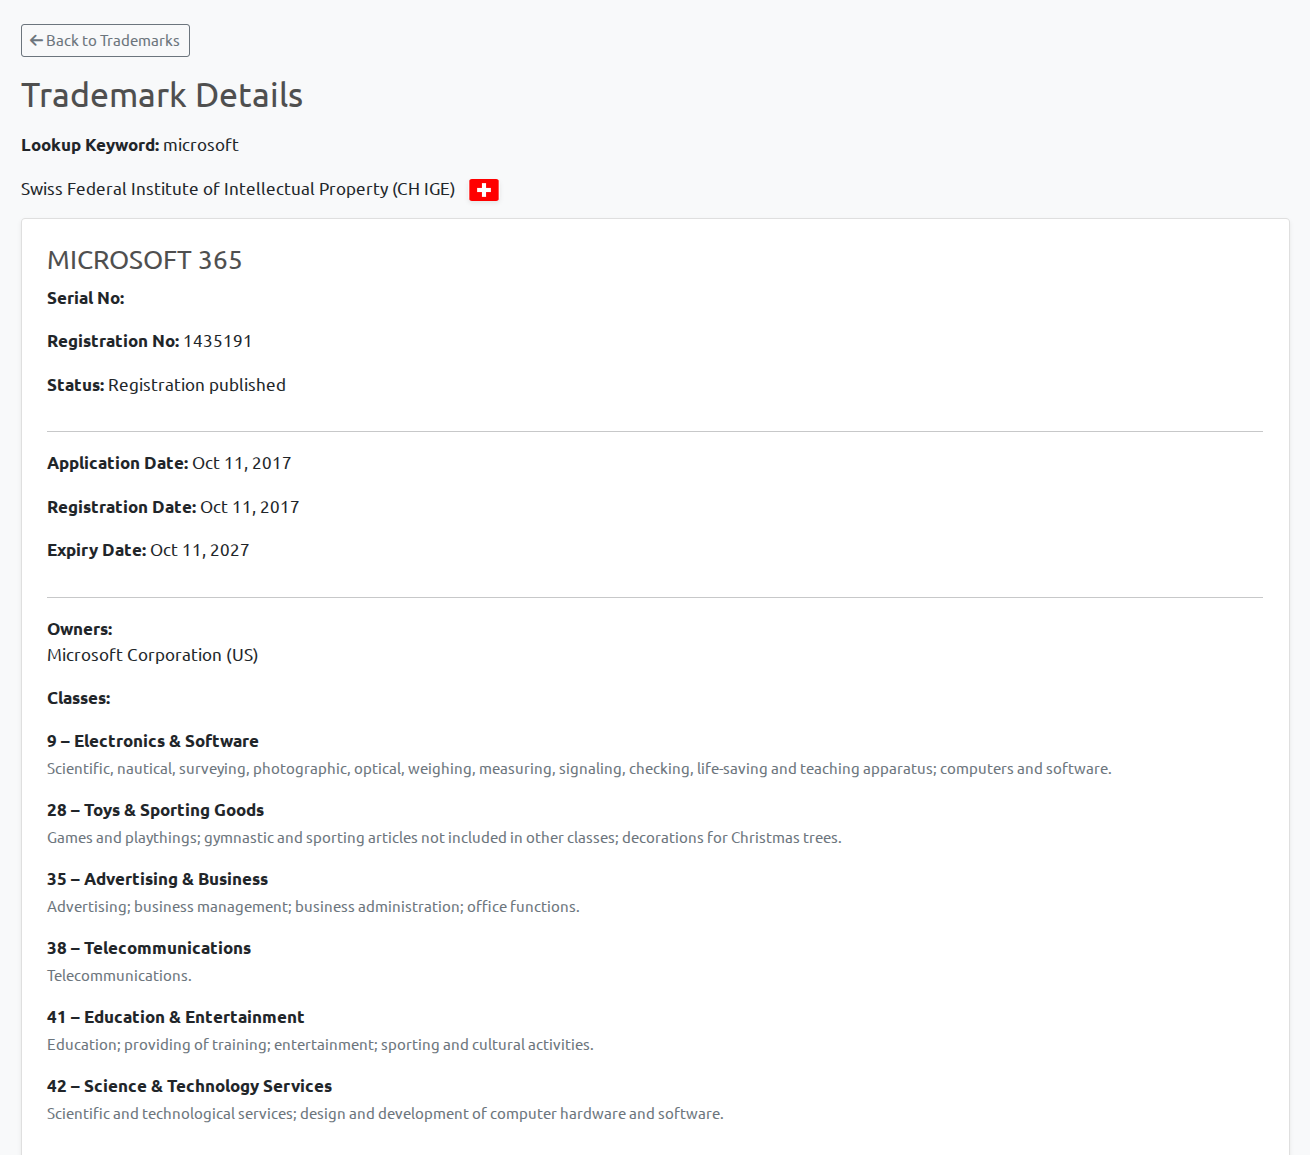Screen dimensions: 1310x1155
Task: Click class 35 Advertising & Business heading
Action: pyautogui.click(x=157, y=879)
